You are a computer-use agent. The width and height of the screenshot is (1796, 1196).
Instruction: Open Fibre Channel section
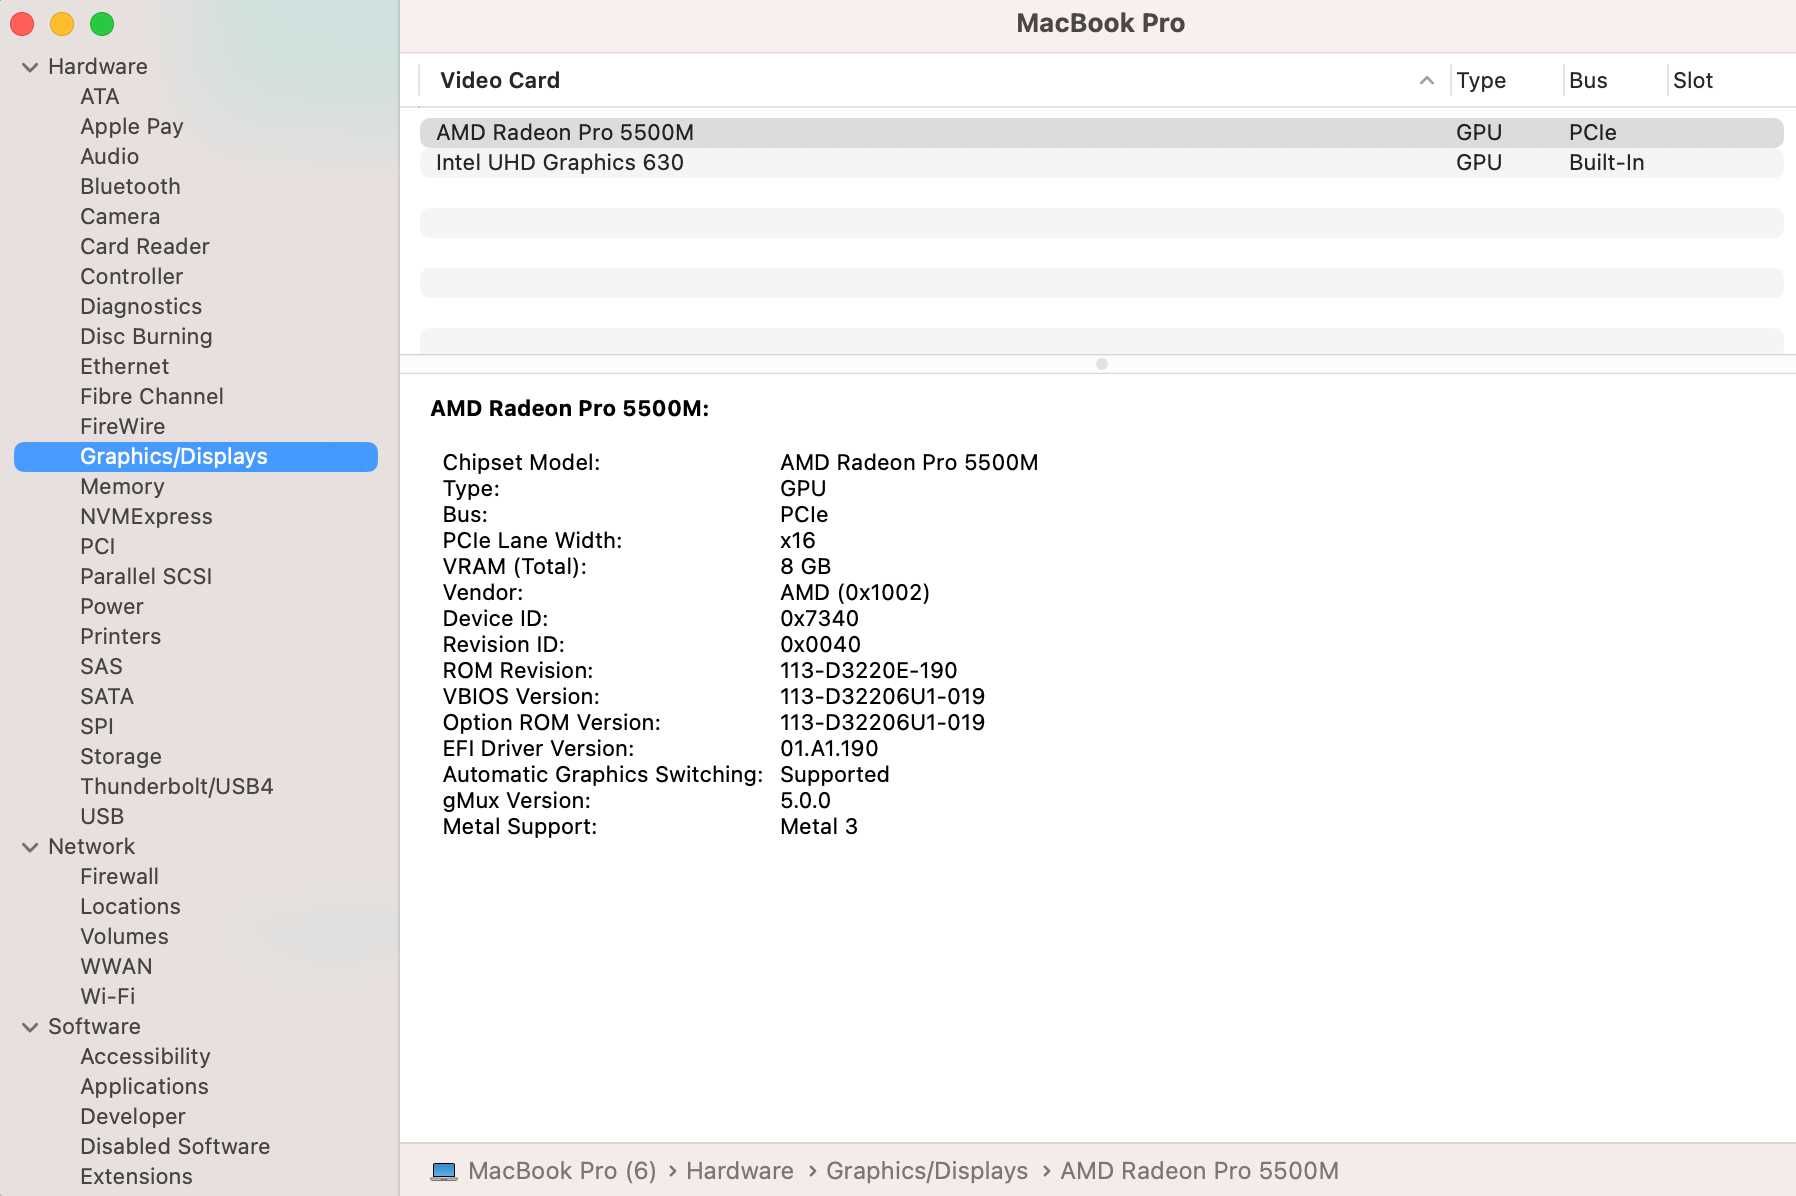click(x=152, y=397)
